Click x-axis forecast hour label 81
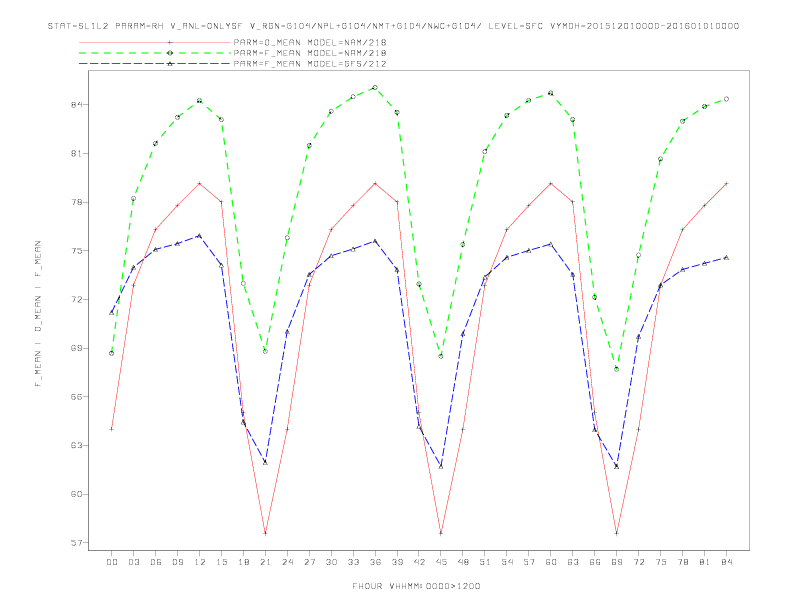The image size is (792, 612). (x=705, y=562)
